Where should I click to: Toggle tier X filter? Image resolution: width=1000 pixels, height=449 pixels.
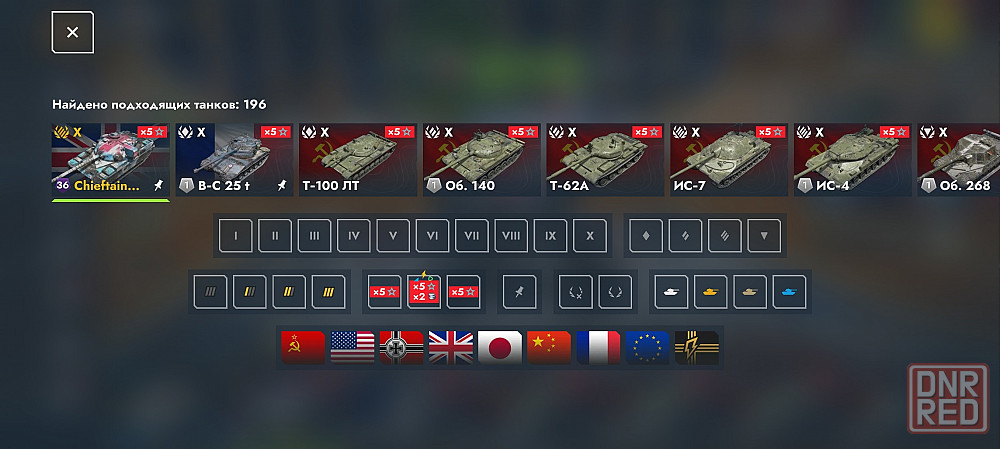point(590,236)
